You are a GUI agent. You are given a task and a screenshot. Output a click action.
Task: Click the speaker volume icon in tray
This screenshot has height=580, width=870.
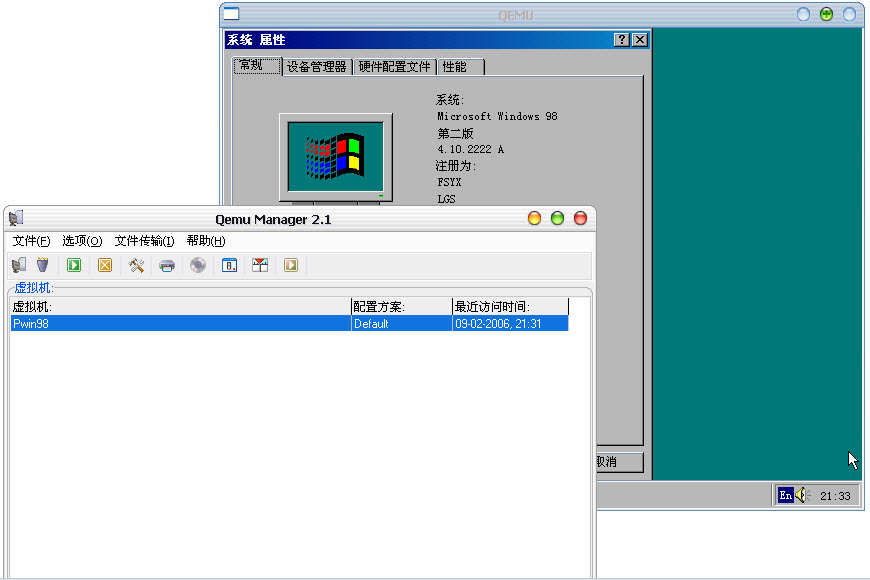(801, 495)
